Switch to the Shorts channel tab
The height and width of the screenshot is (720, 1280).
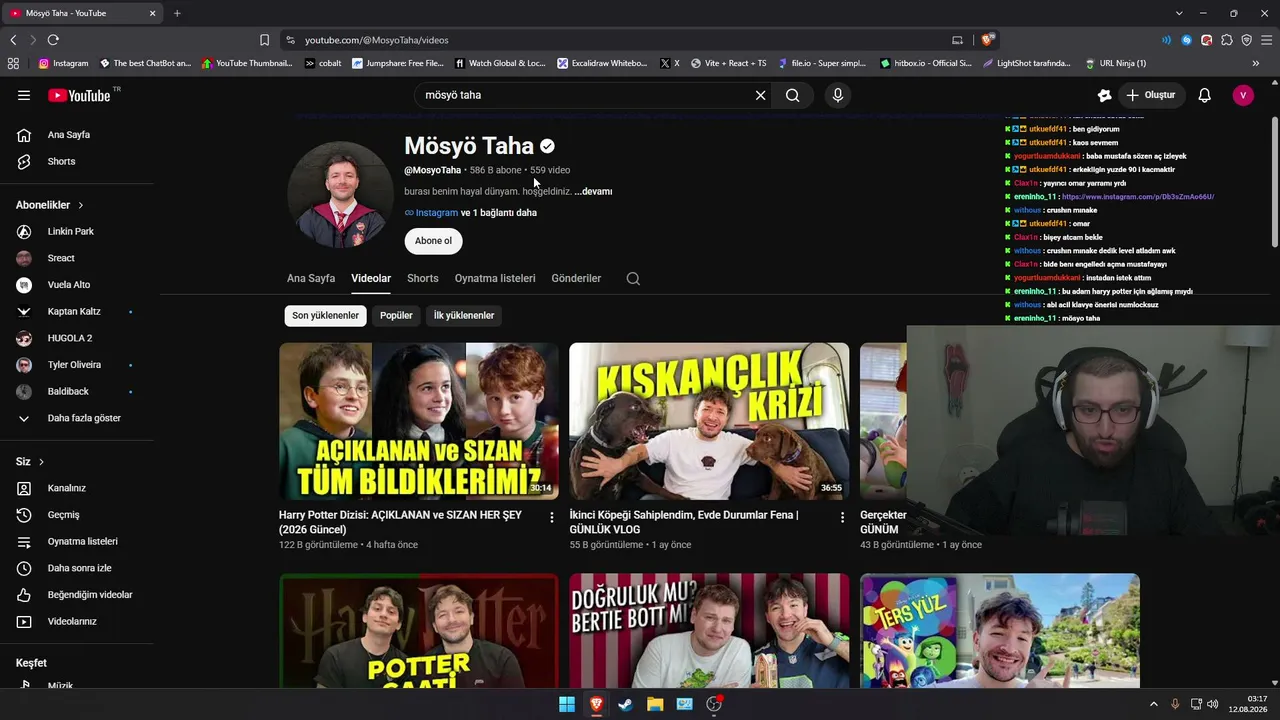(423, 278)
